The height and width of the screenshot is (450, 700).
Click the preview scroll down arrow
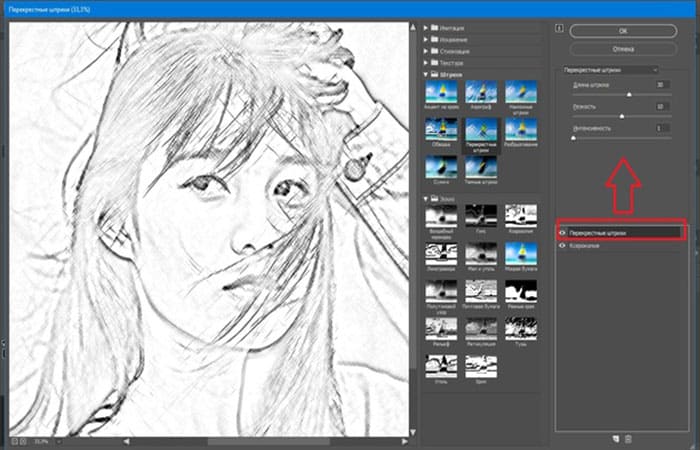[413, 432]
